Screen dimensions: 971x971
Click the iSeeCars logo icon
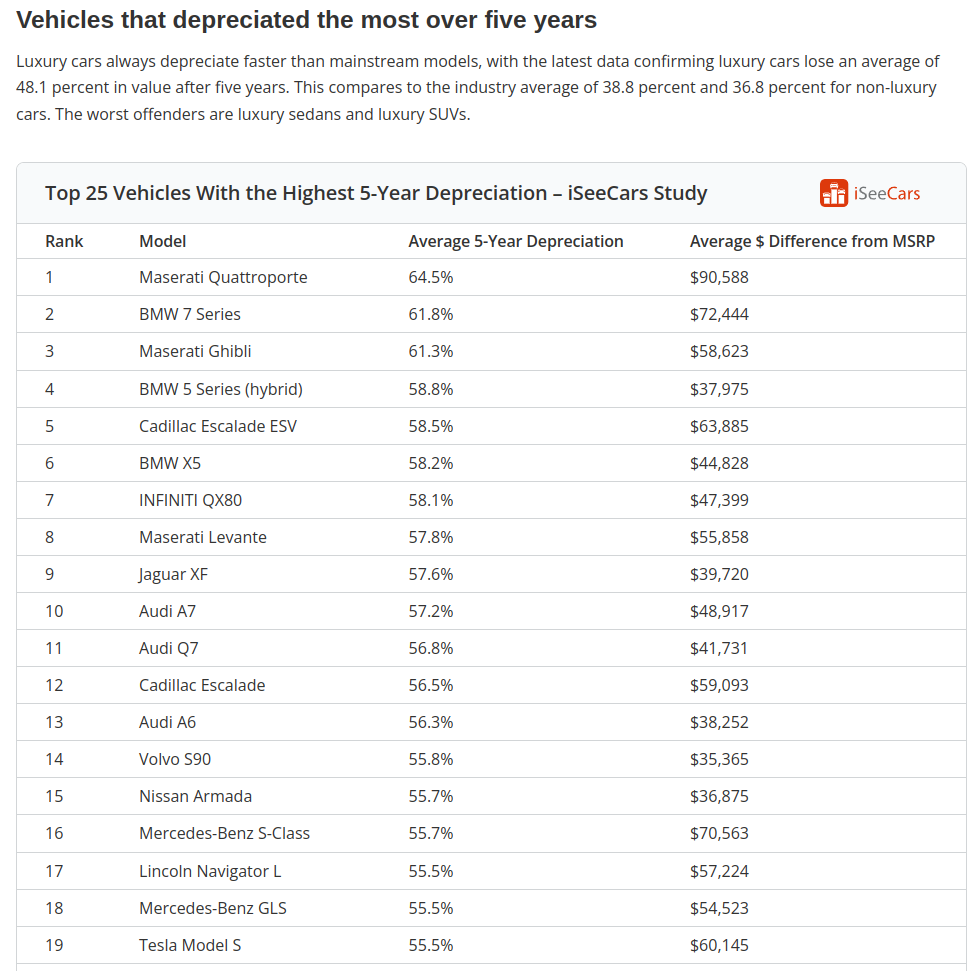tap(833, 193)
